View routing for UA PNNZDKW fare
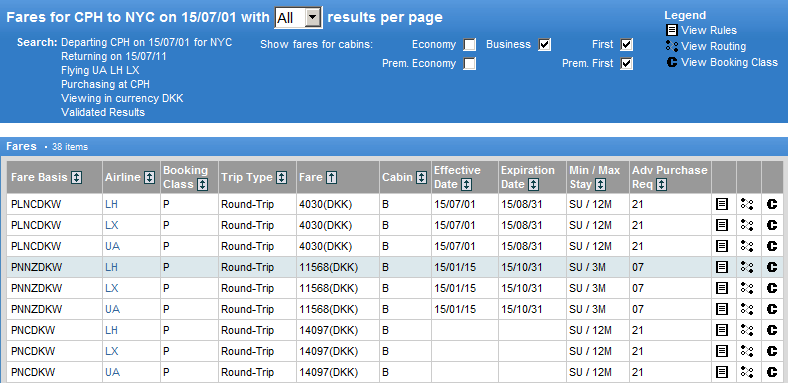The height and width of the screenshot is (383, 788). click(747, 309)
